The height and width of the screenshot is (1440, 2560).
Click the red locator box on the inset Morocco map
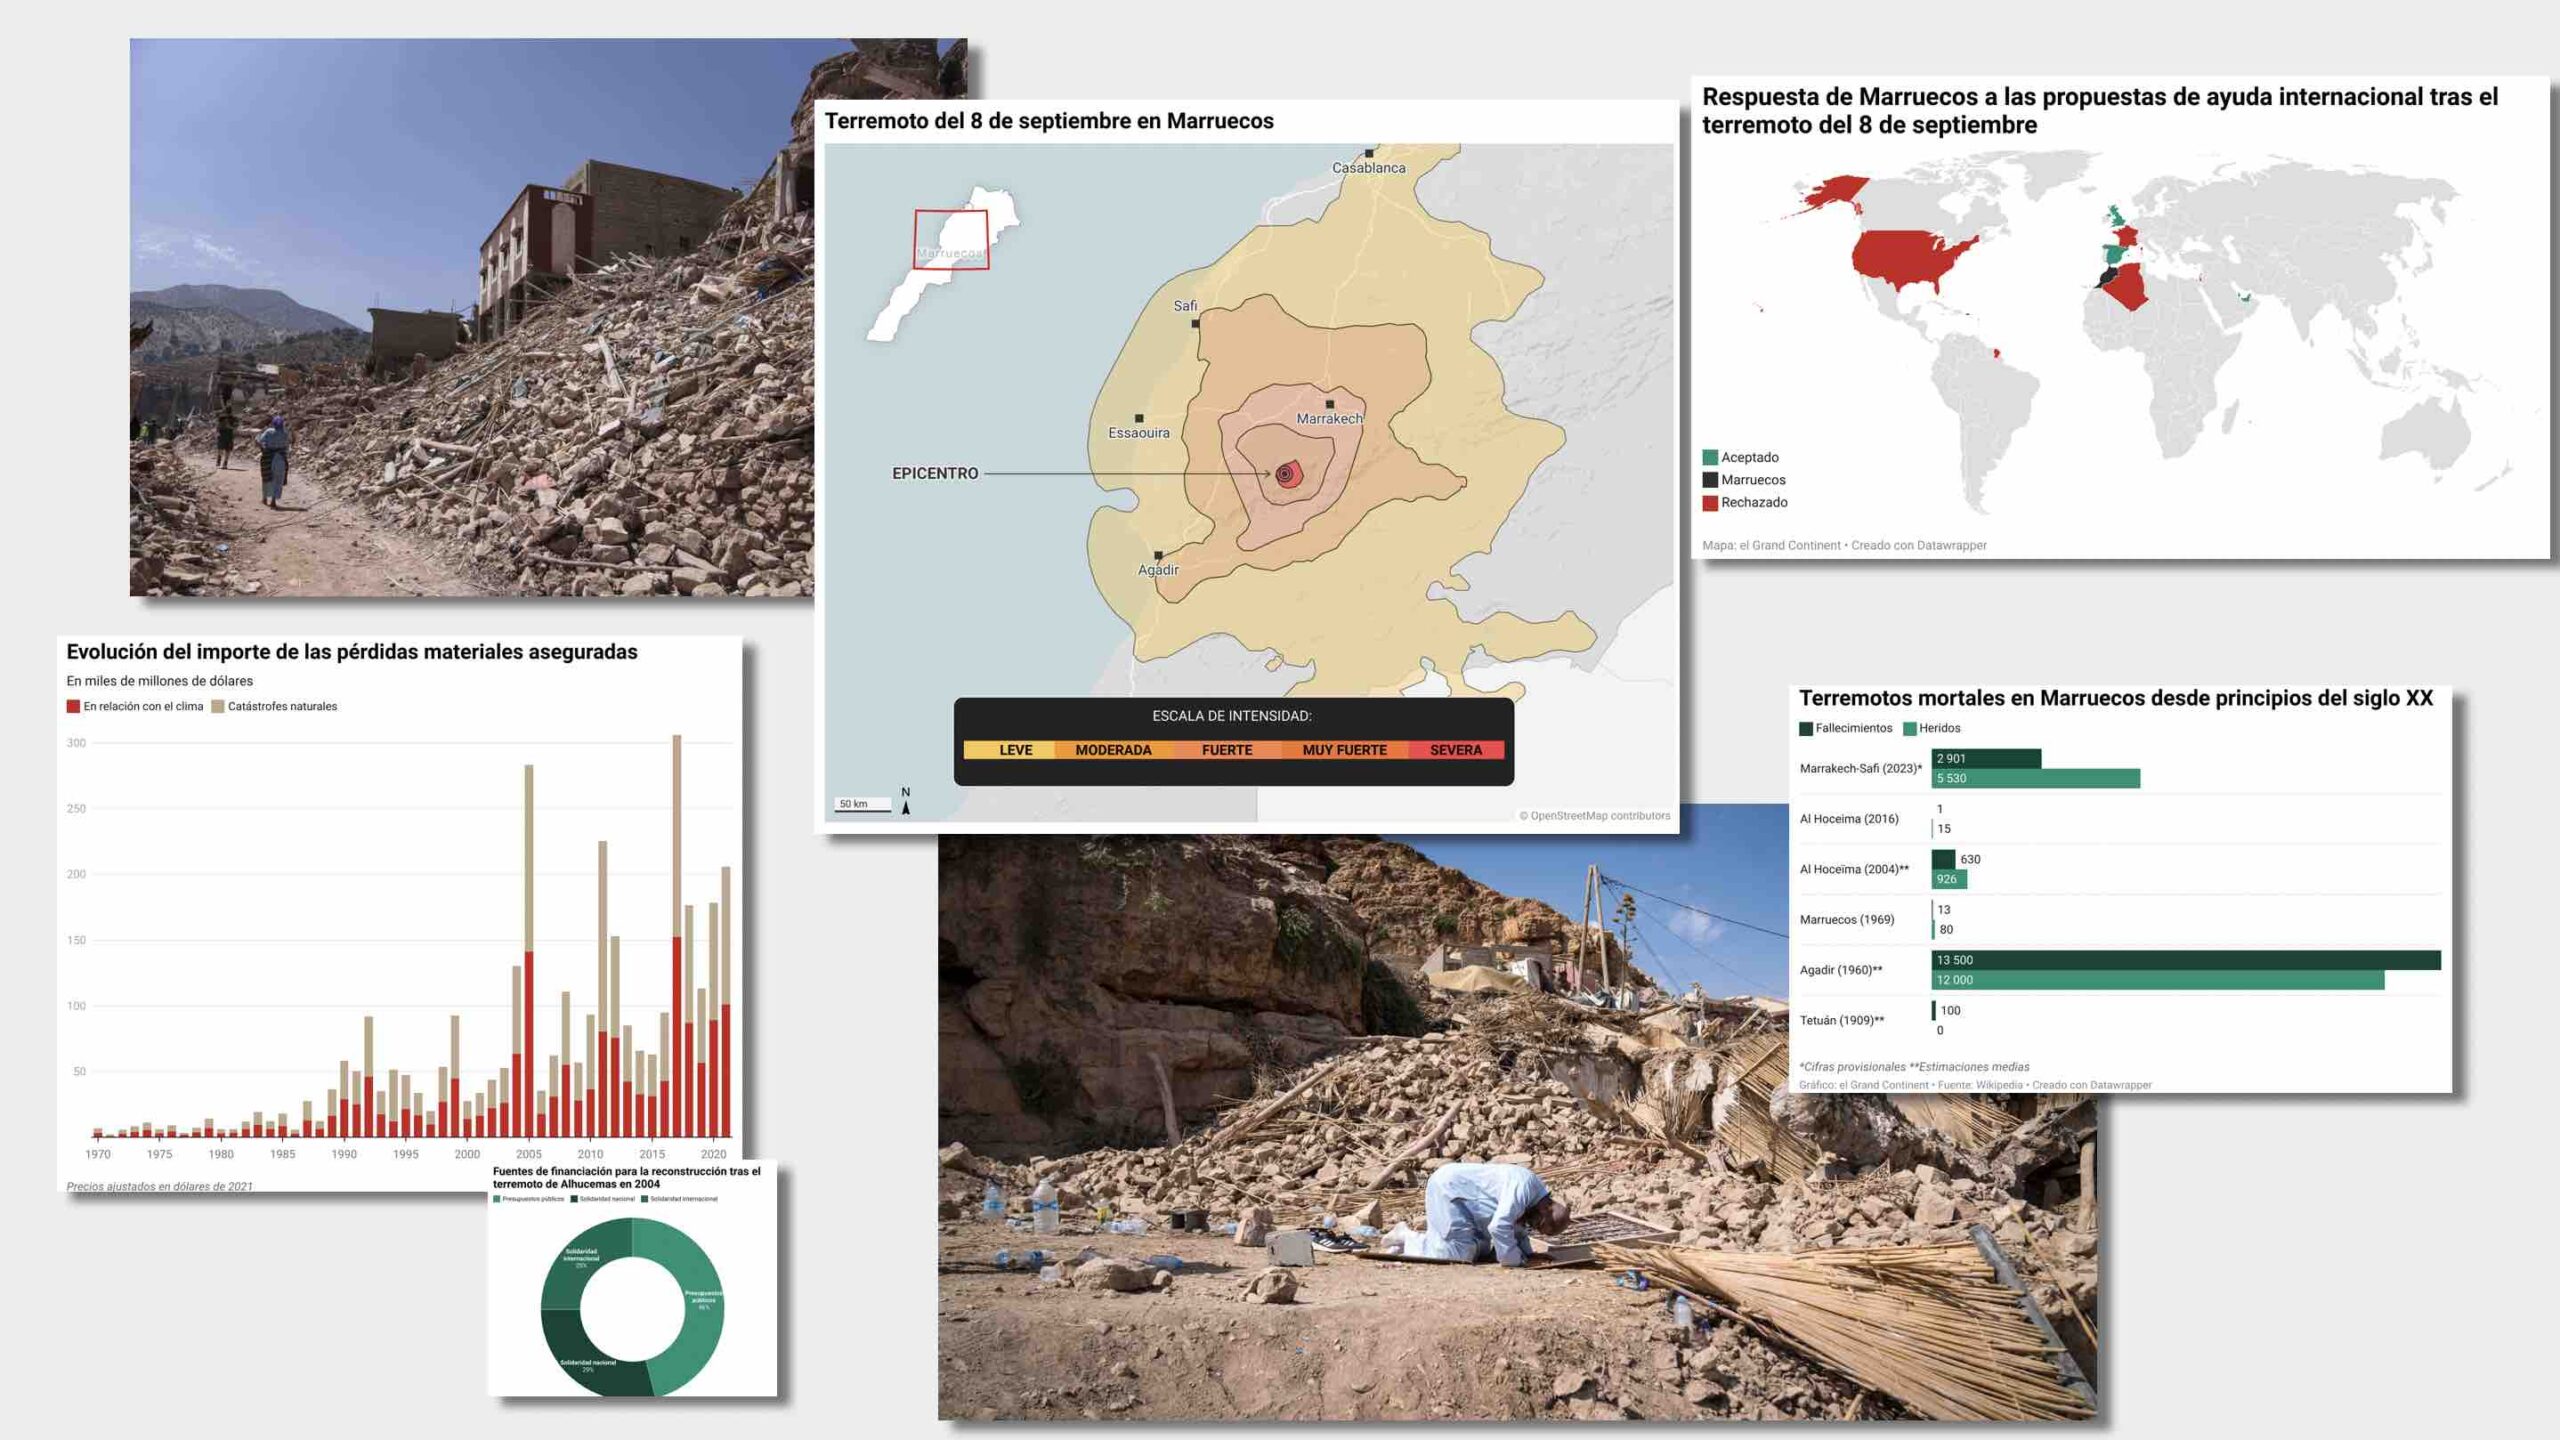tap(950, 238)
